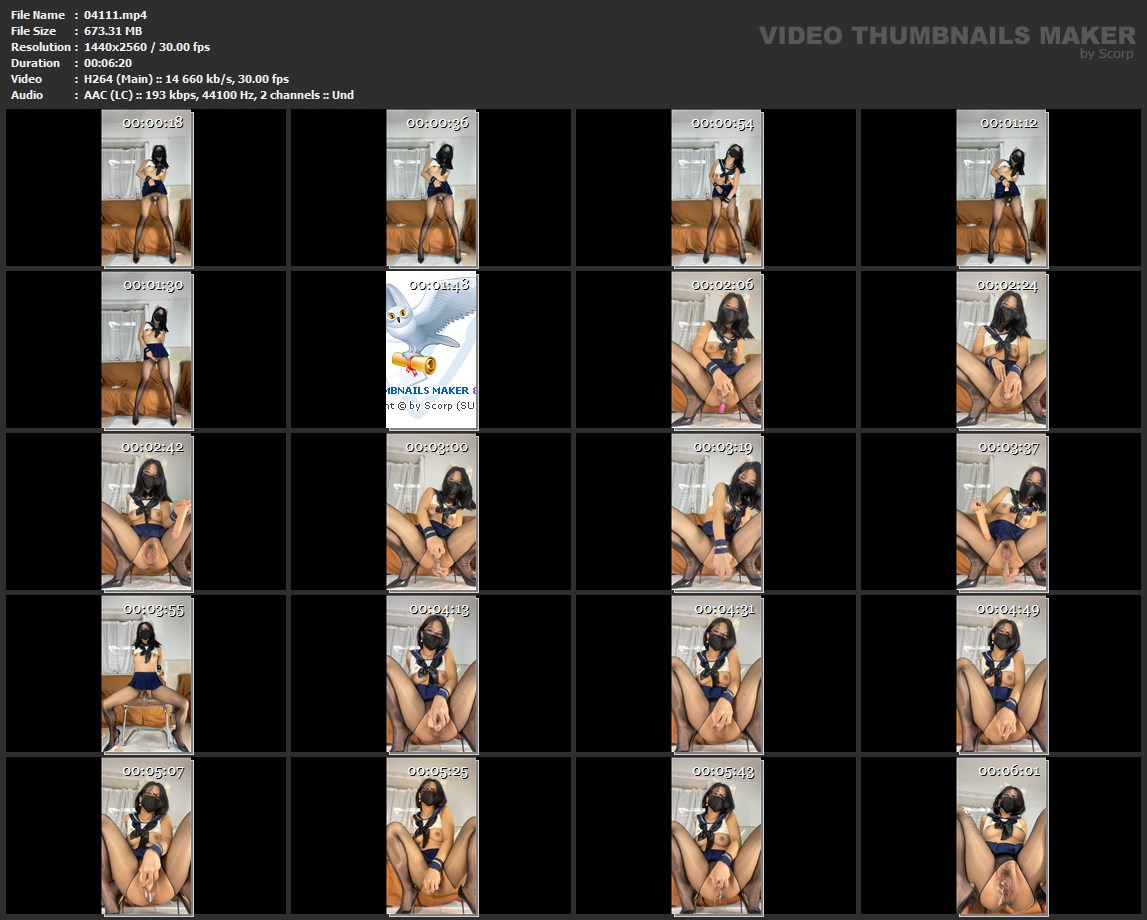Select the last frame at 00:06:01
1147x920 pixels.
(x=1001, y=836)
